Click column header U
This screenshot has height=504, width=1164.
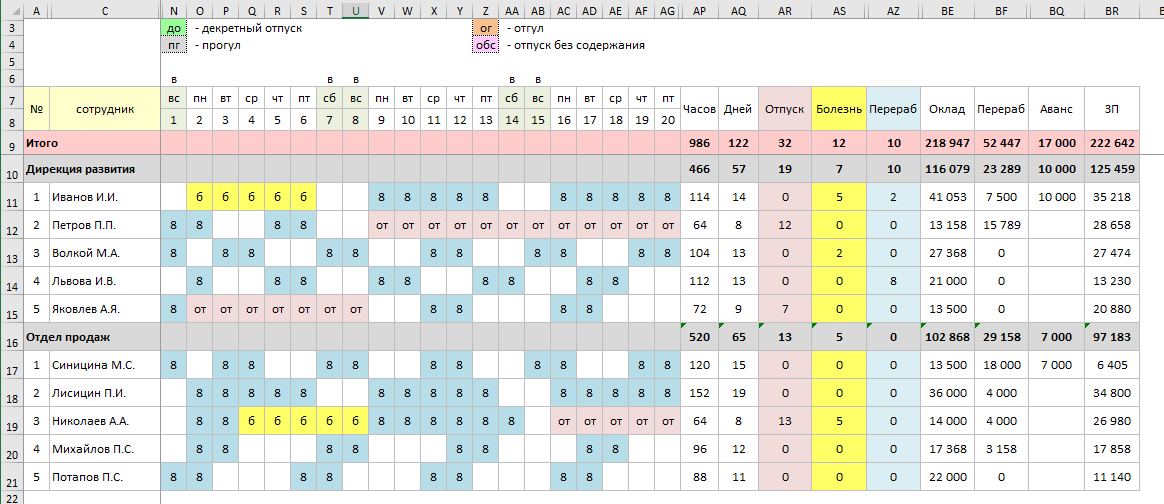(356, 10)
